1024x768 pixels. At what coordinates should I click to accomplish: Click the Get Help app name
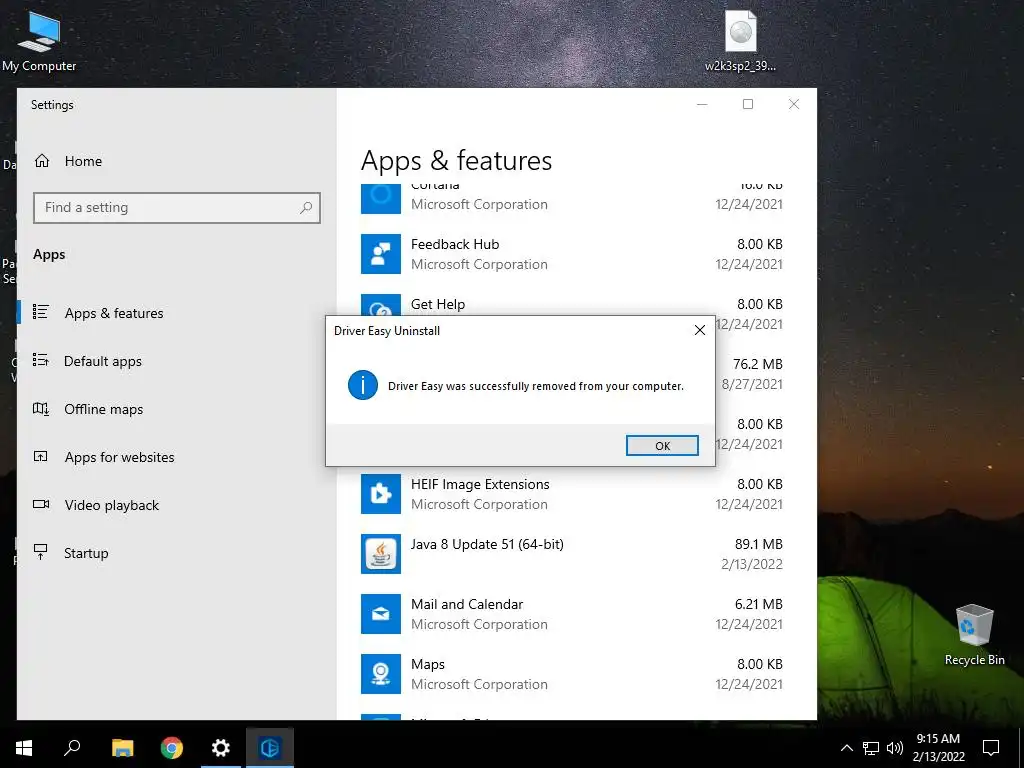[x=438, y=304]
